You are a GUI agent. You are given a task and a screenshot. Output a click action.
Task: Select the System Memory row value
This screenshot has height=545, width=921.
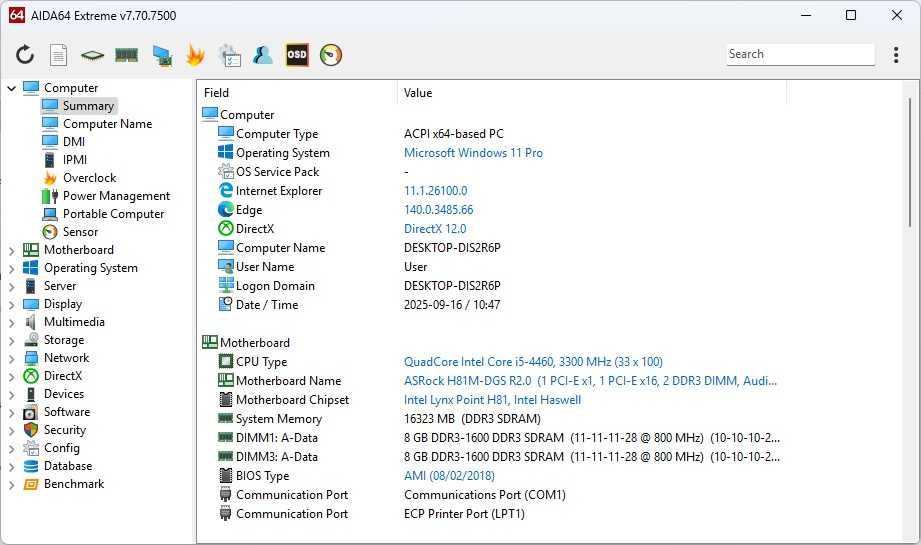point(472,419)
